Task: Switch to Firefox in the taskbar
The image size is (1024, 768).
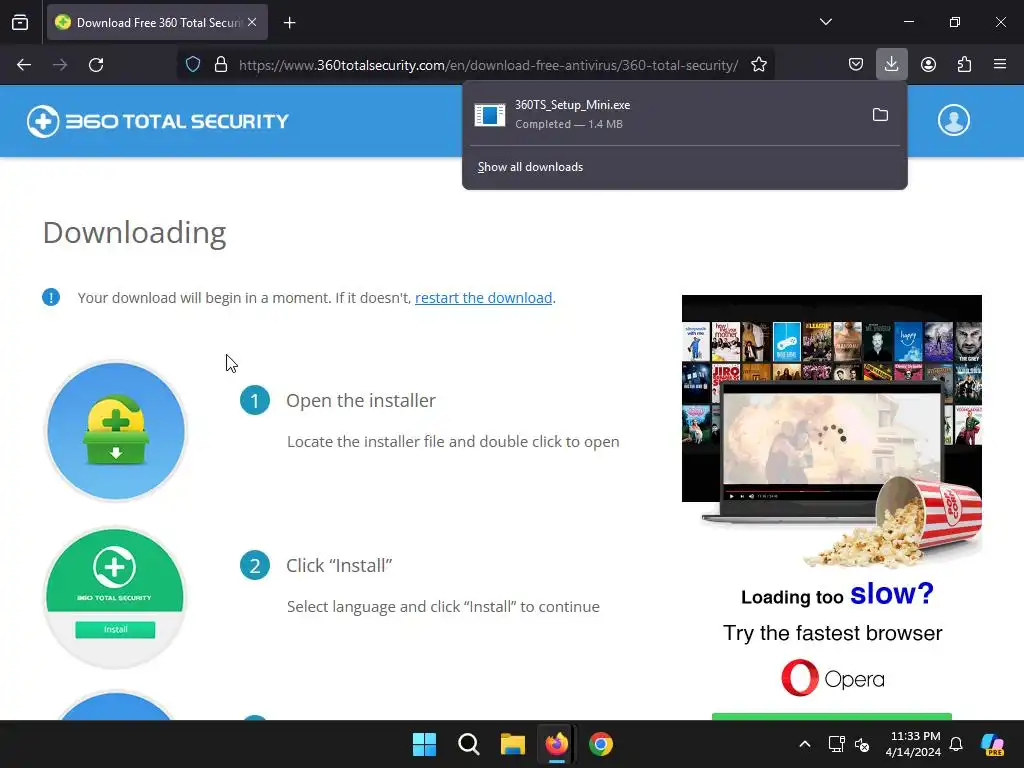Action: (556, 744)
